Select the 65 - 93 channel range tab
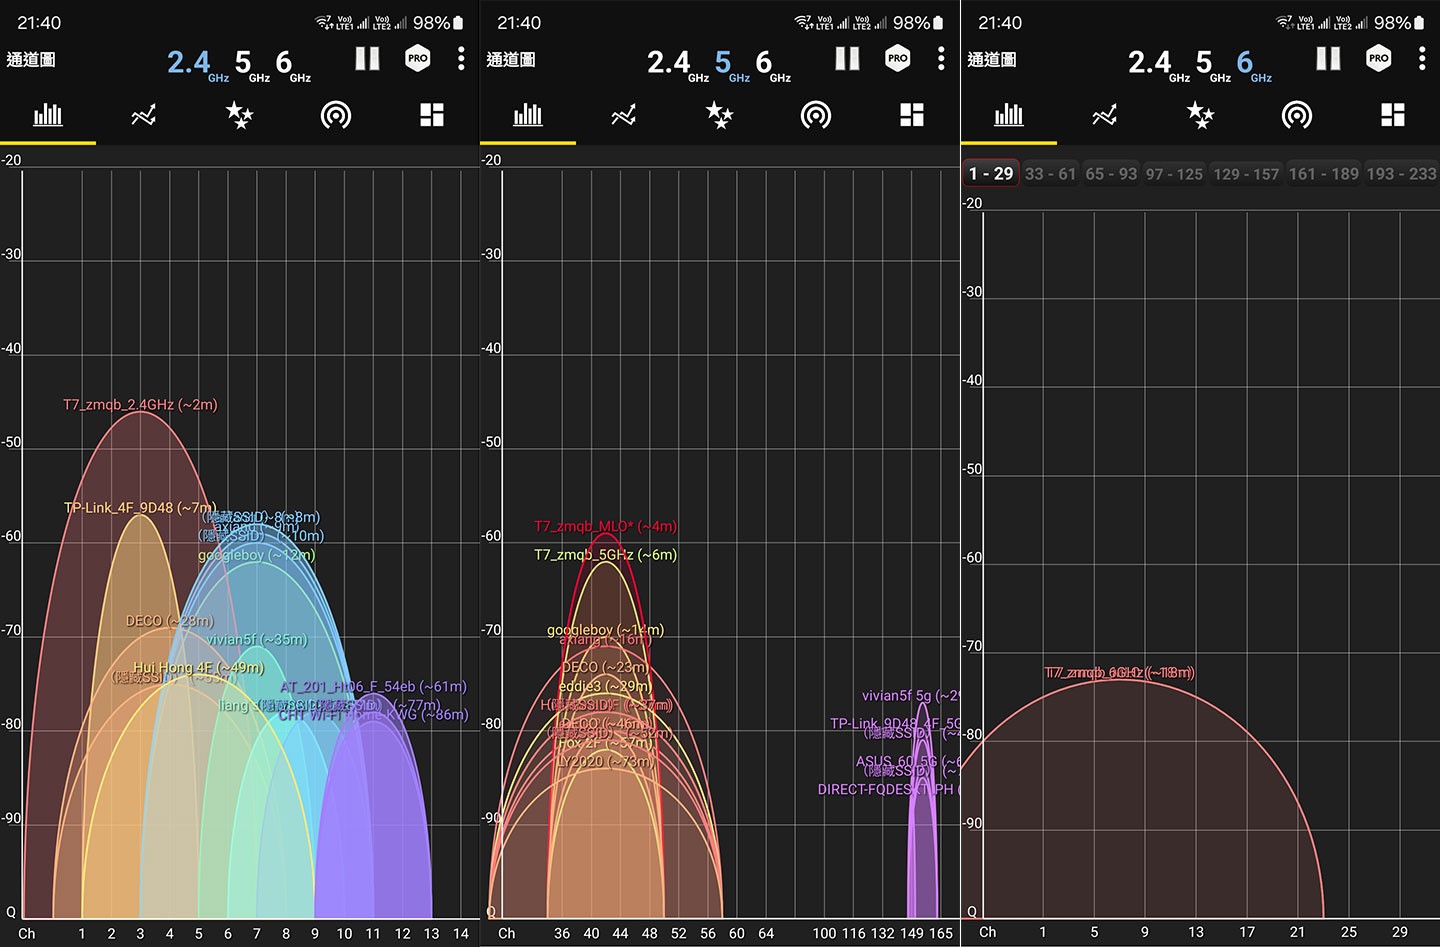1440x947 pixels. pos(1111,174)
